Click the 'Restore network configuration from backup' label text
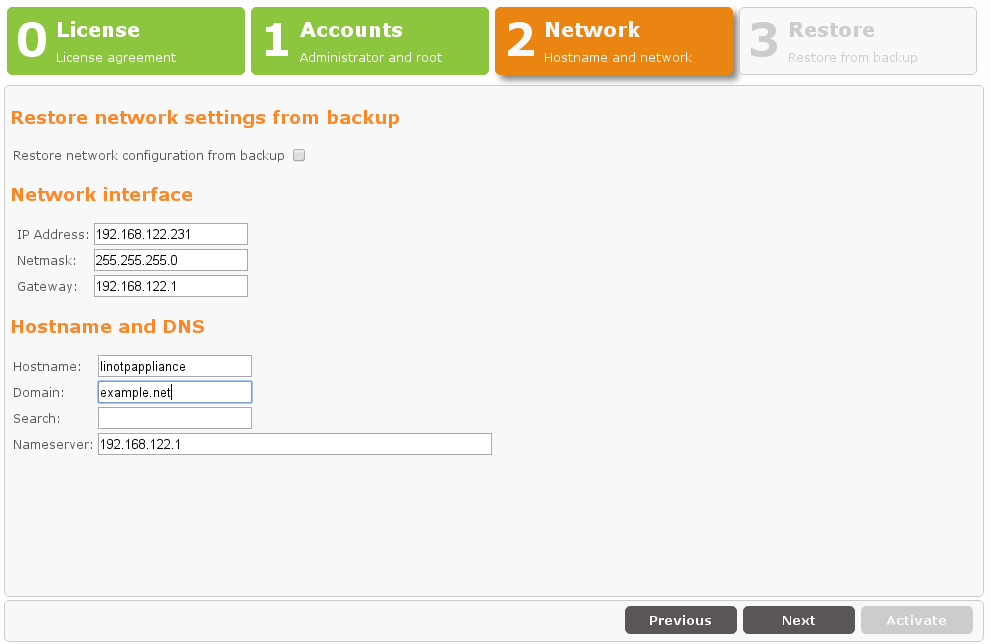The width and height of the screenshot is (990, 644). 149,156
